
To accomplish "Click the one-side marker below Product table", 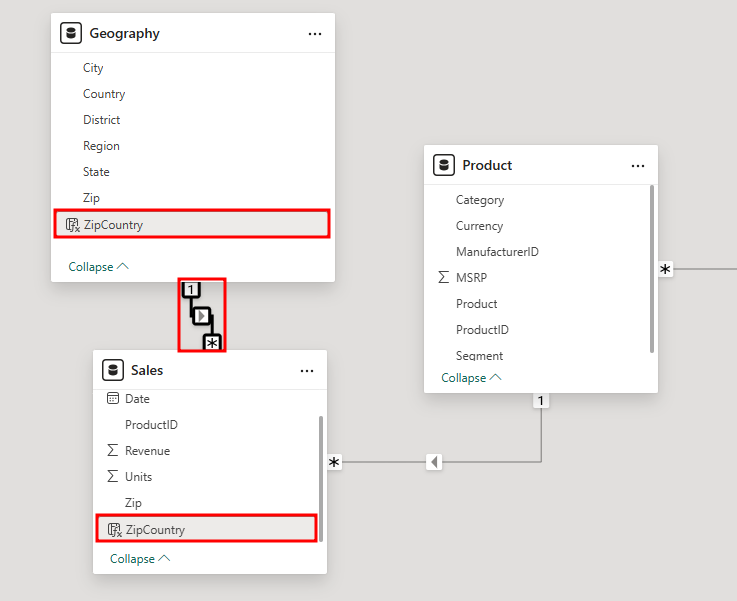I will tap(541, 400).
